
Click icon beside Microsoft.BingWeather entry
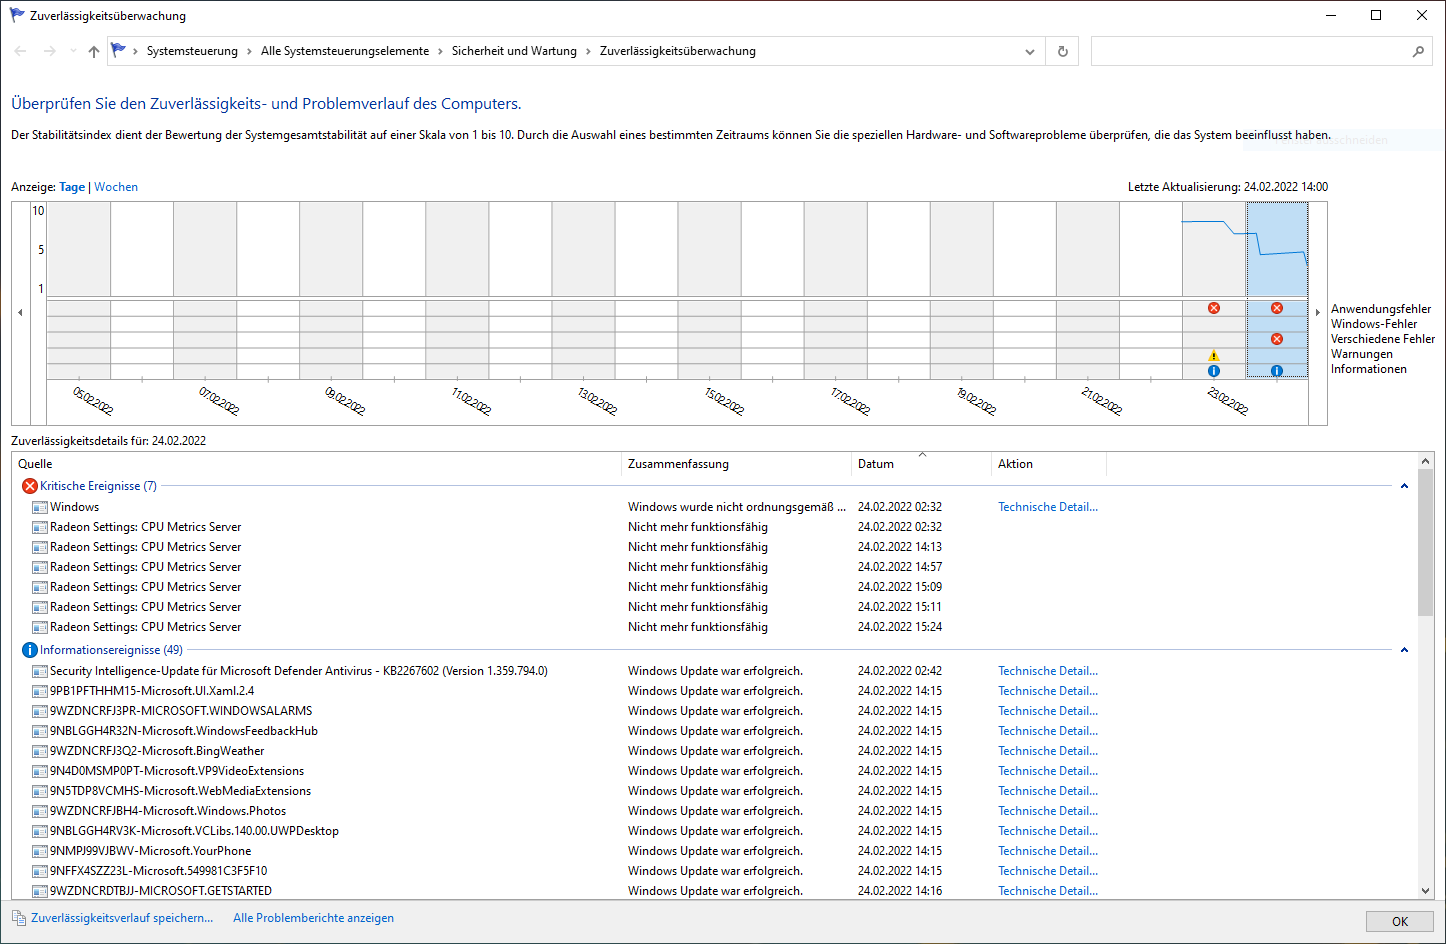tap(40, 751)
